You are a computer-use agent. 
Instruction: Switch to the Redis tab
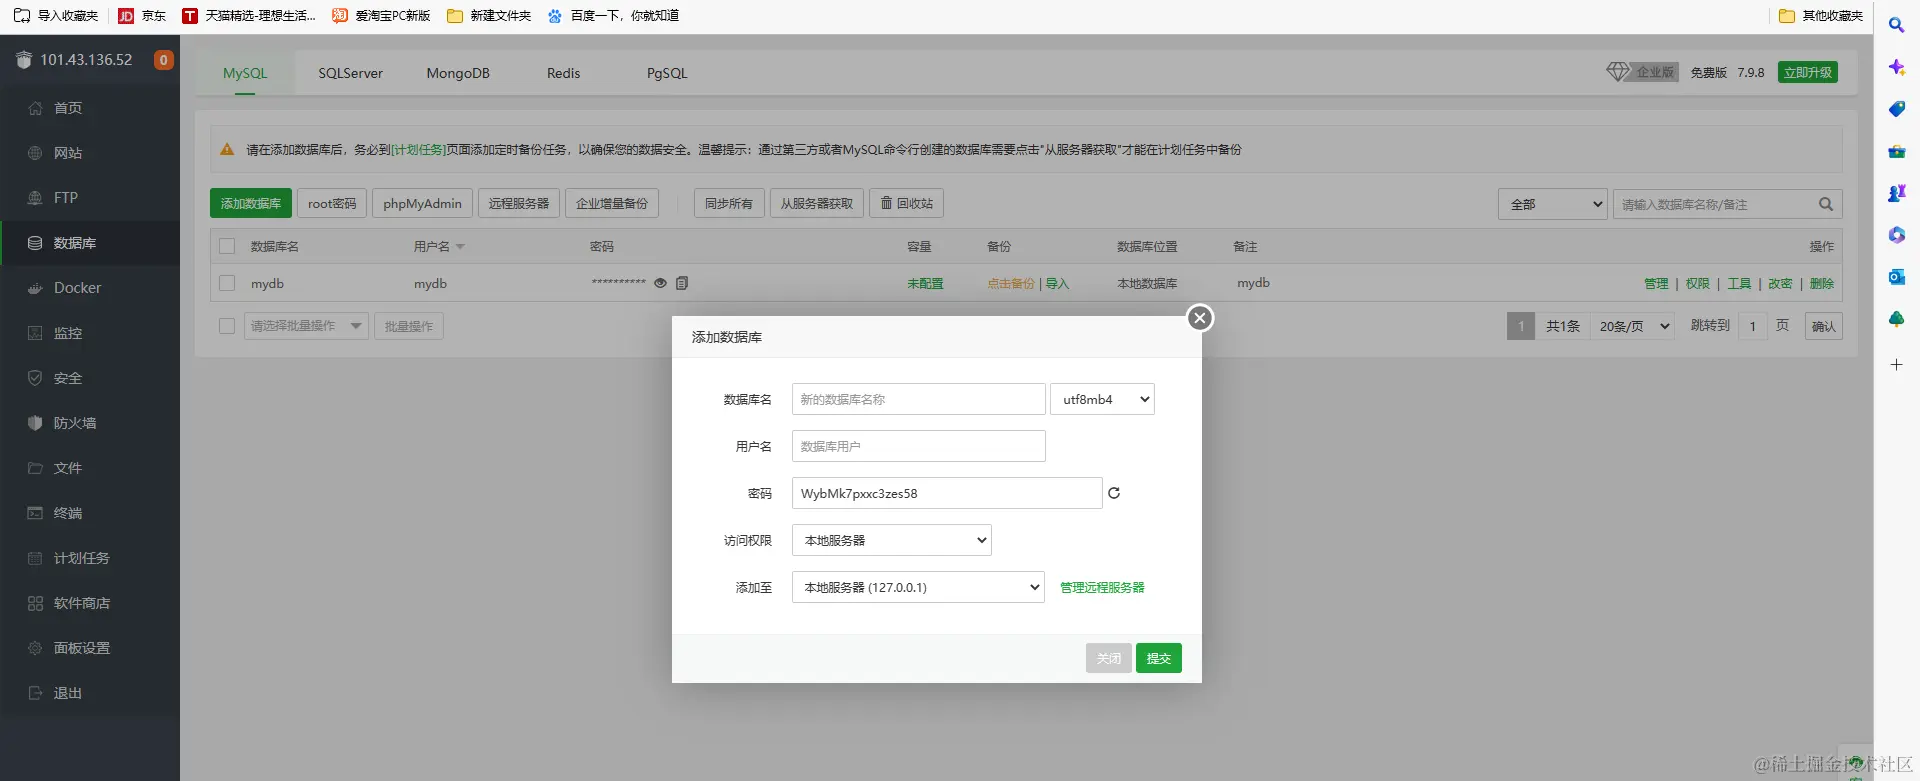564,73
